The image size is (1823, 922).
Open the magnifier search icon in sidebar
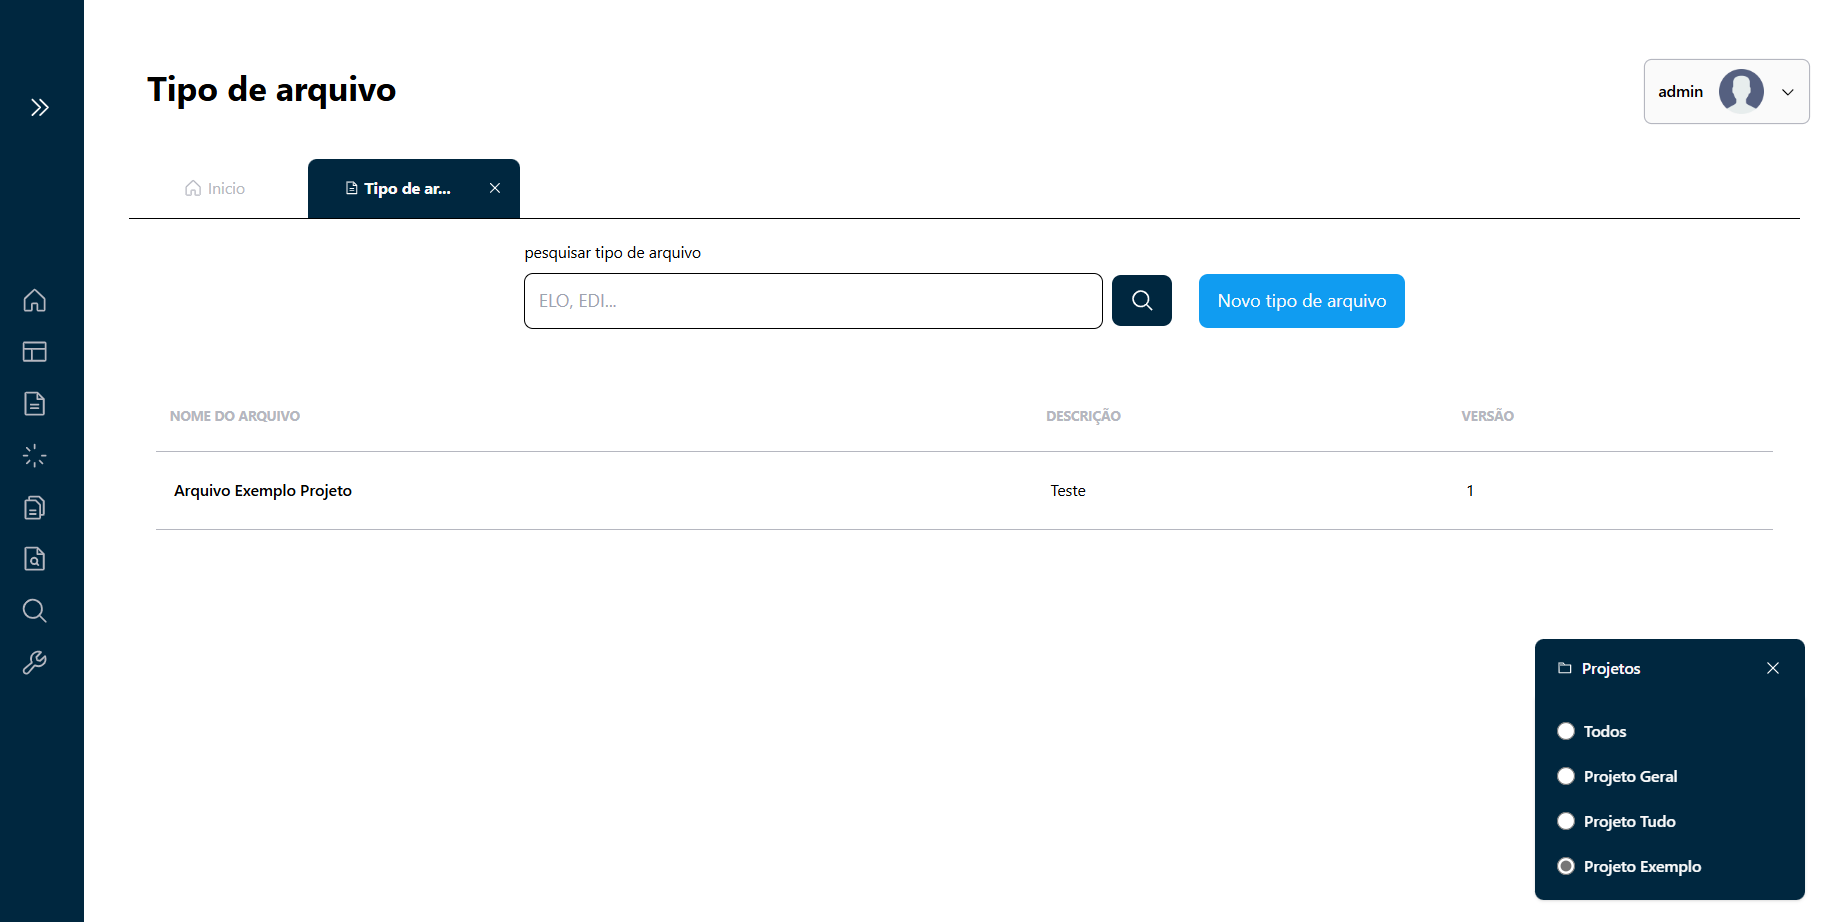point(35,611)
